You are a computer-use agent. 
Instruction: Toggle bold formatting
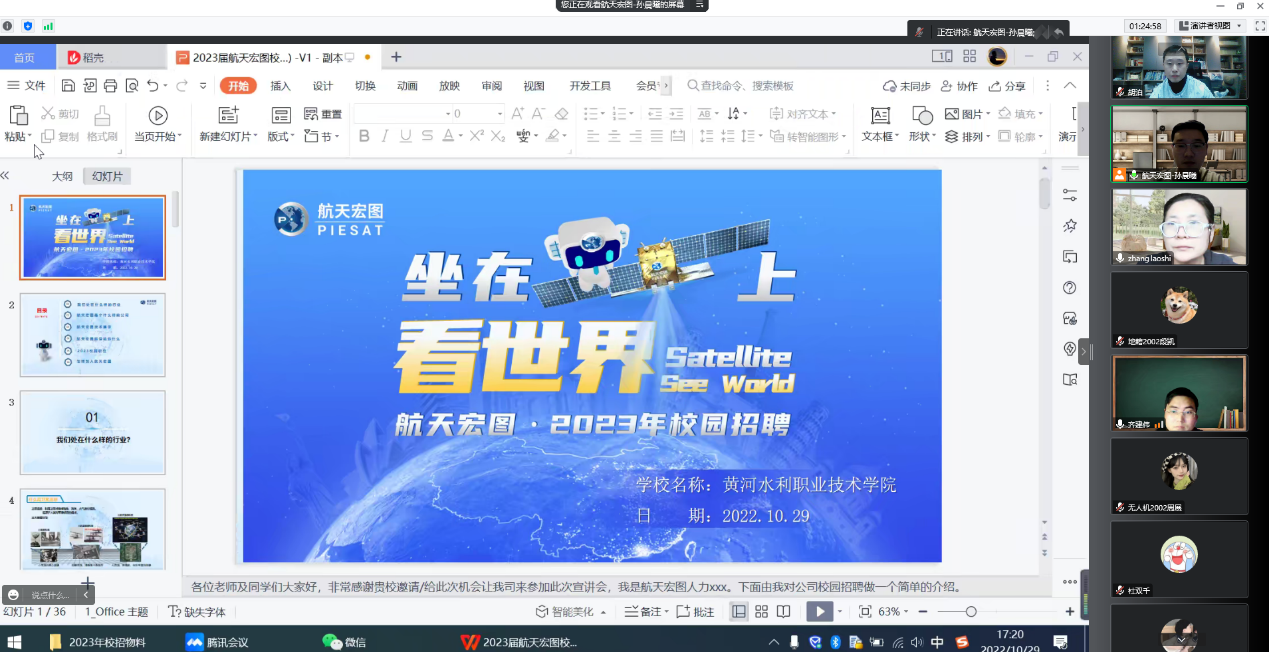pyautogui.click(x=364, y=136)
